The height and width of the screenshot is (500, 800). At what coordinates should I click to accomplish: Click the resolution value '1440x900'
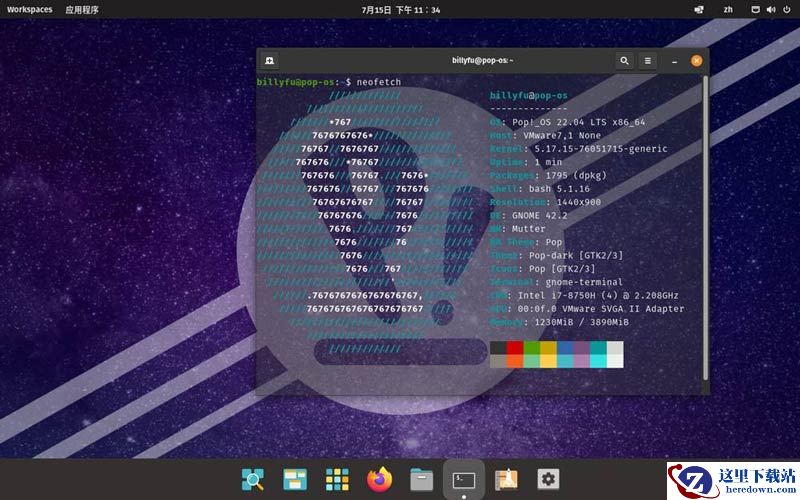tap(579, 202)
